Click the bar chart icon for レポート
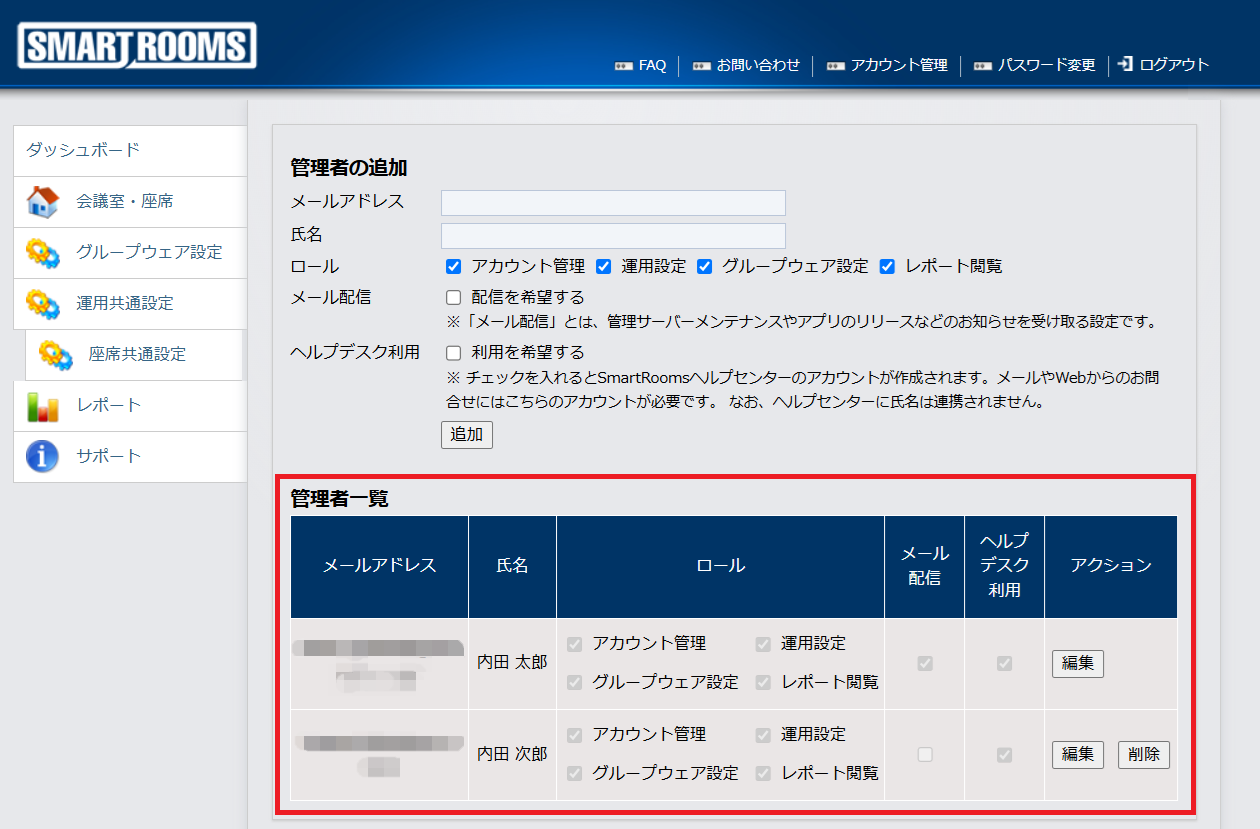This screenshot has height=829, width=1260. click(x=42, y=405)
